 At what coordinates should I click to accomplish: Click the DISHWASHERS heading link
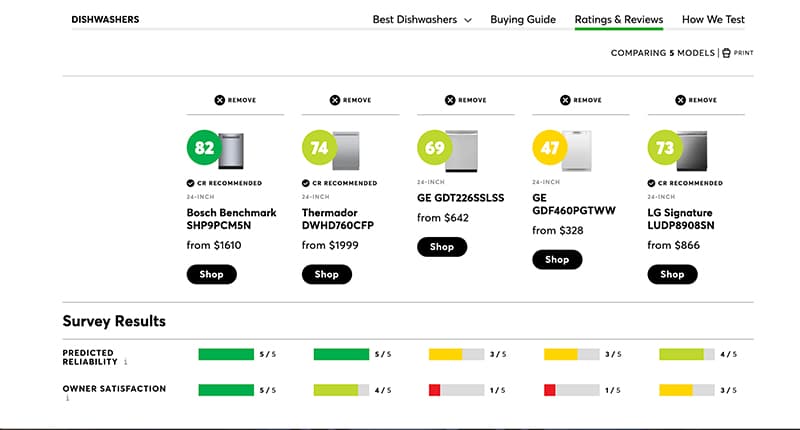(x=105, y=19)
